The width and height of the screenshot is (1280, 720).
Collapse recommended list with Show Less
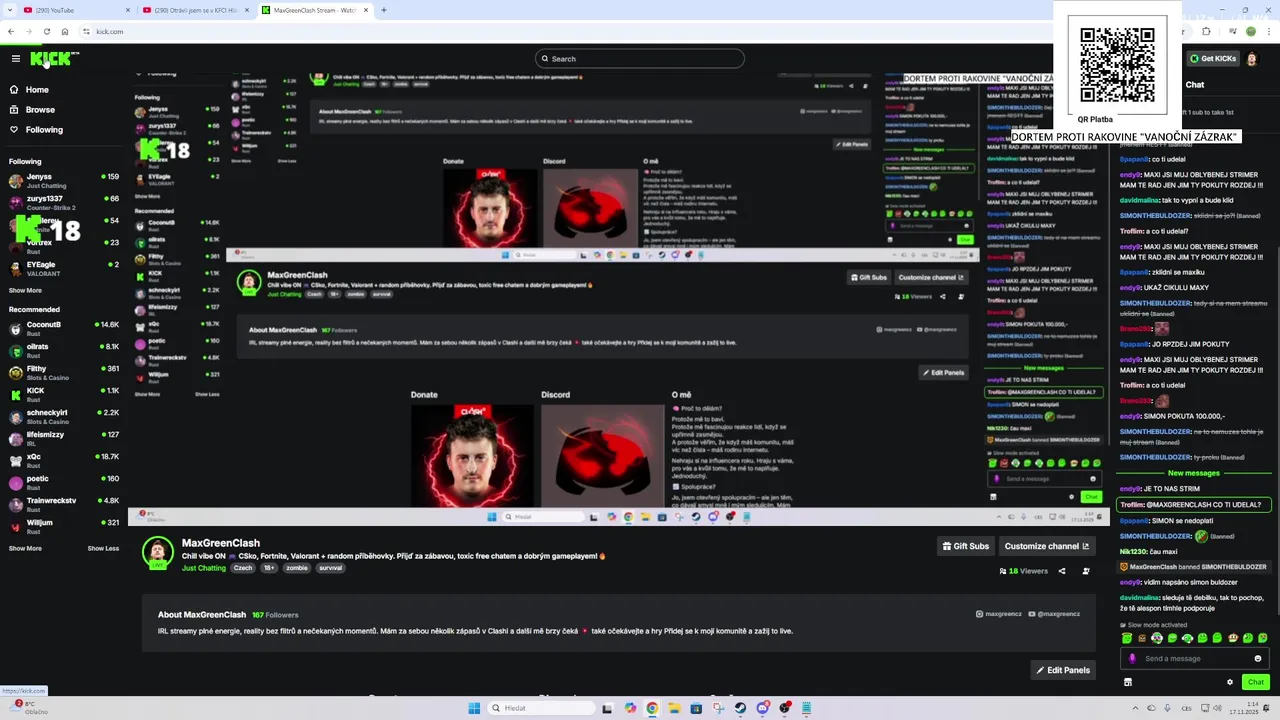pyautogui.click(x=103, y=549)
